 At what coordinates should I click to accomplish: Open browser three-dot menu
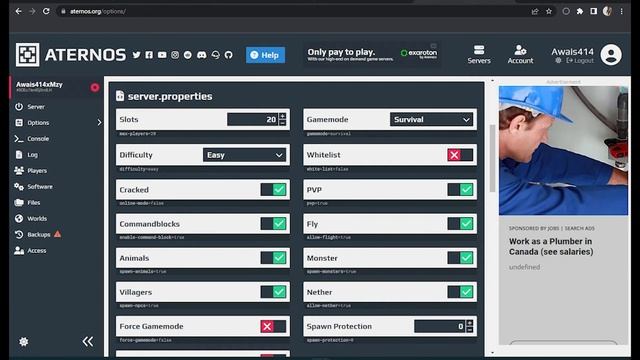622,11
